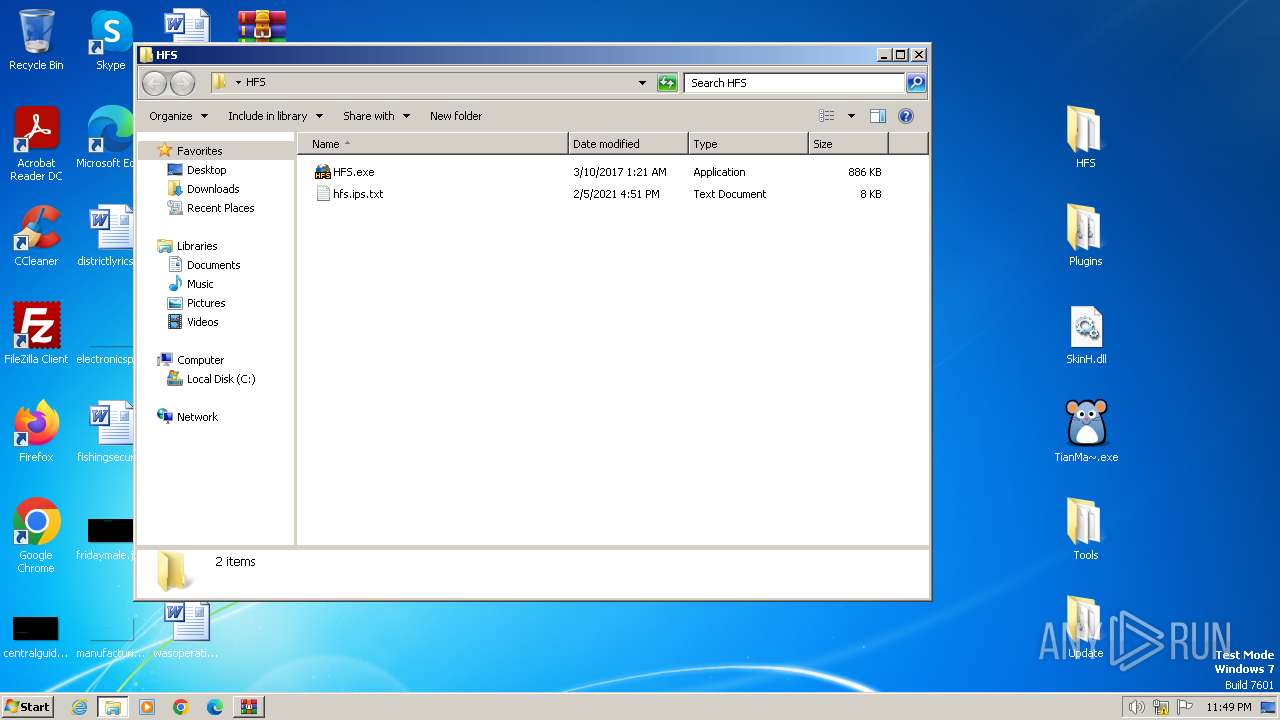Click Windows Explorer taskbar button

pos(113,707)
